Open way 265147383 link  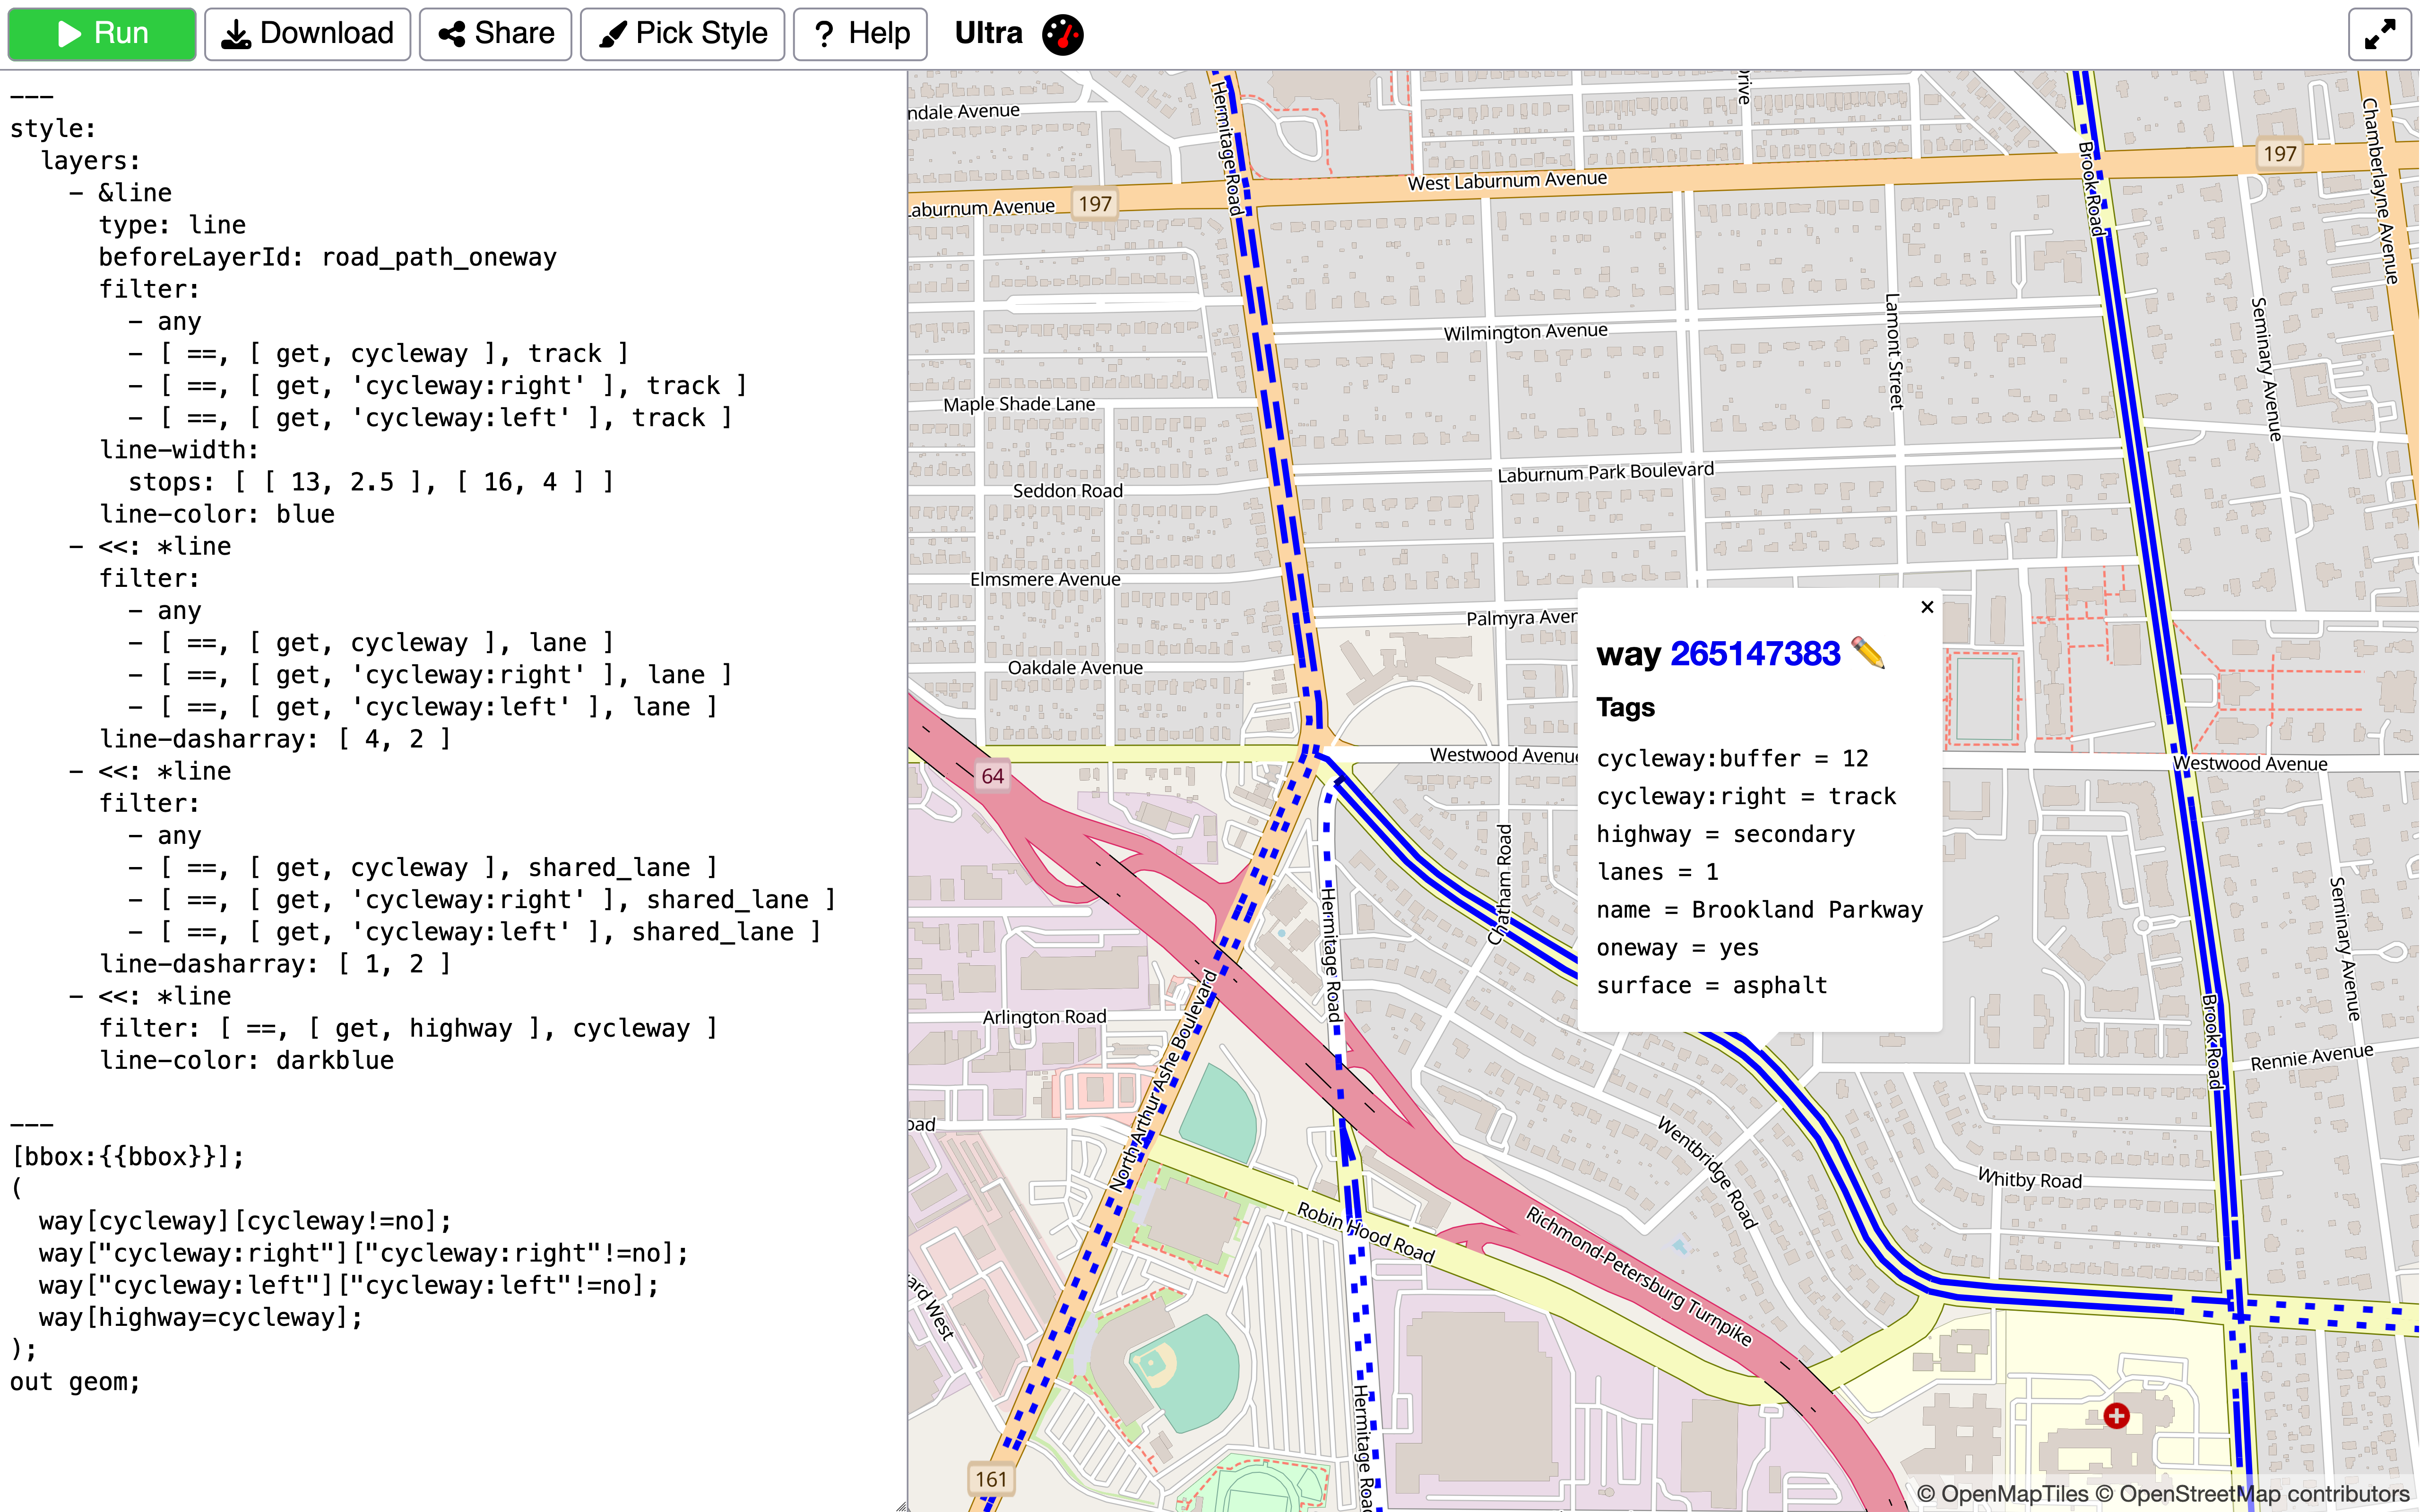pos(1755,654)
